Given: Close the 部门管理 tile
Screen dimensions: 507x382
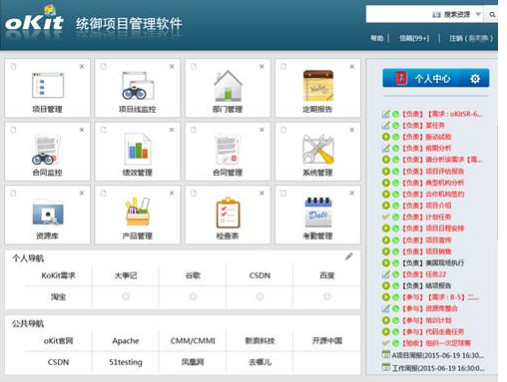Looking at the screenshot, I should tap(262, 67).
